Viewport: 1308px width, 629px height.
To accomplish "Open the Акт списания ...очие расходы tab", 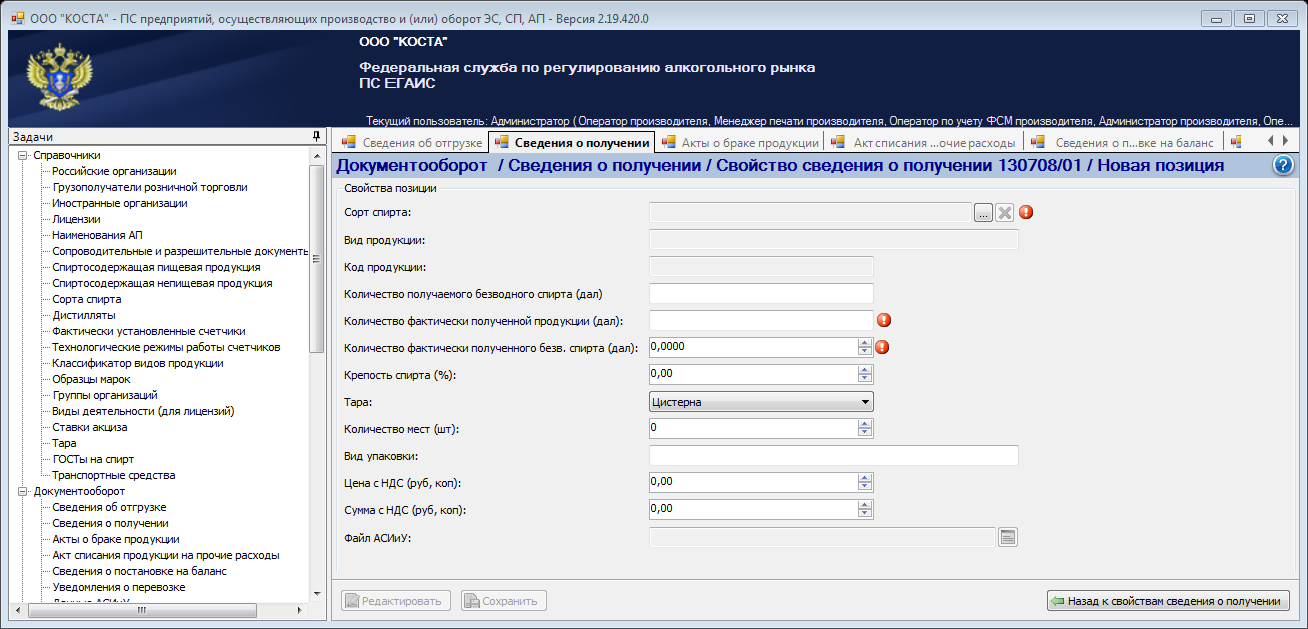I will [x=925, y=142].
